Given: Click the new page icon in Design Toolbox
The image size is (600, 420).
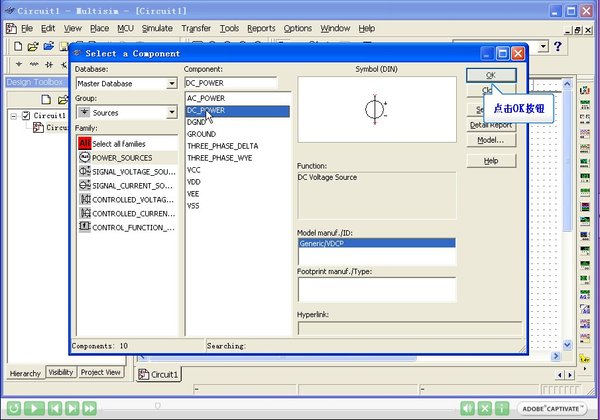Looking at the screenshot, I should pos(46,99).
